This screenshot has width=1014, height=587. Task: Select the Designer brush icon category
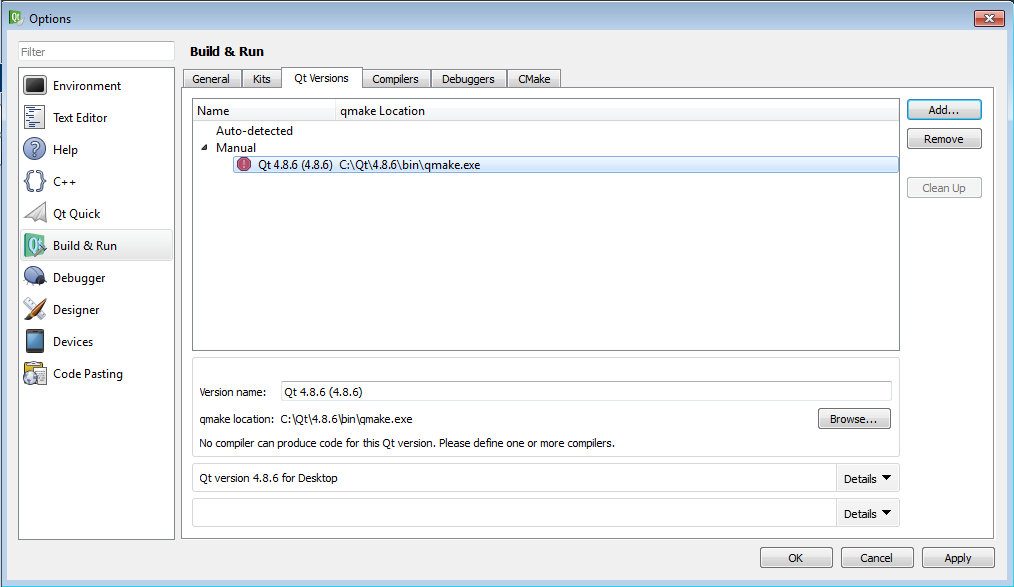pyautogui.click(x=34, y=310)
